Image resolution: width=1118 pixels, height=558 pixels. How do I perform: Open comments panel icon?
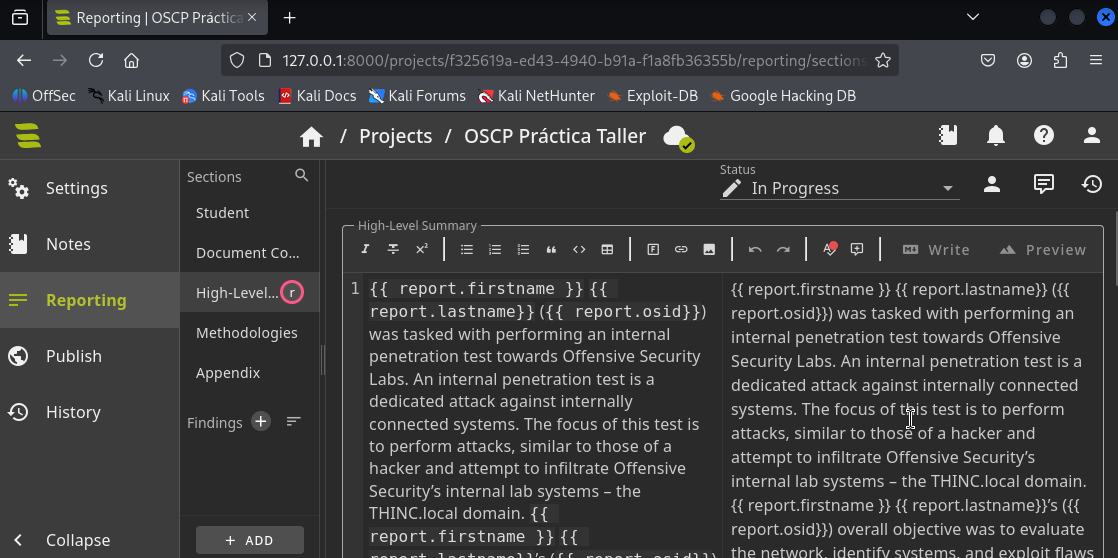1044,185
